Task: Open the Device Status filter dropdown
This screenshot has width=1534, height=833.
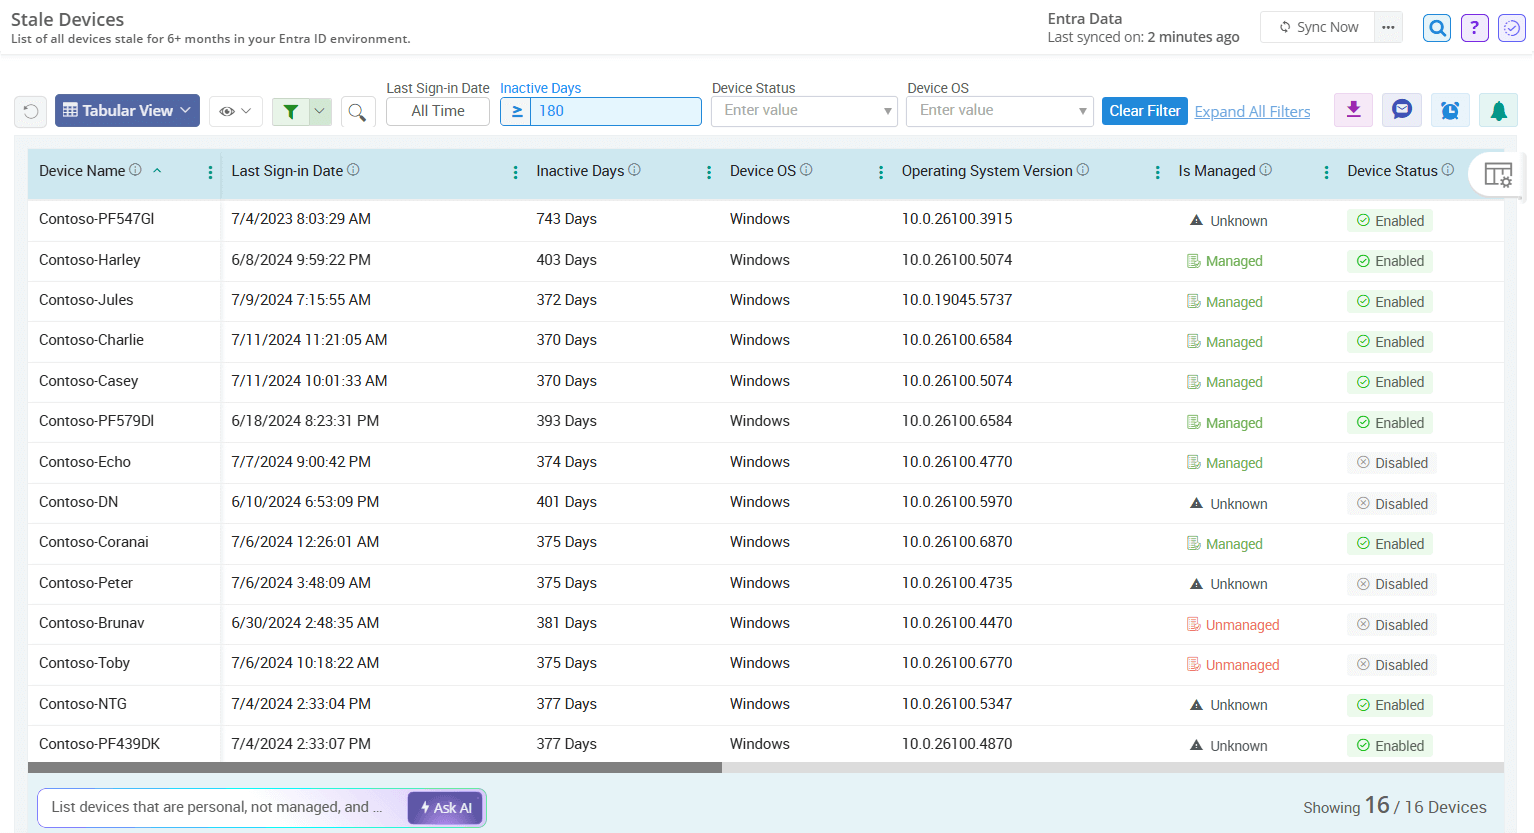Action: click(x=804, y=110)
